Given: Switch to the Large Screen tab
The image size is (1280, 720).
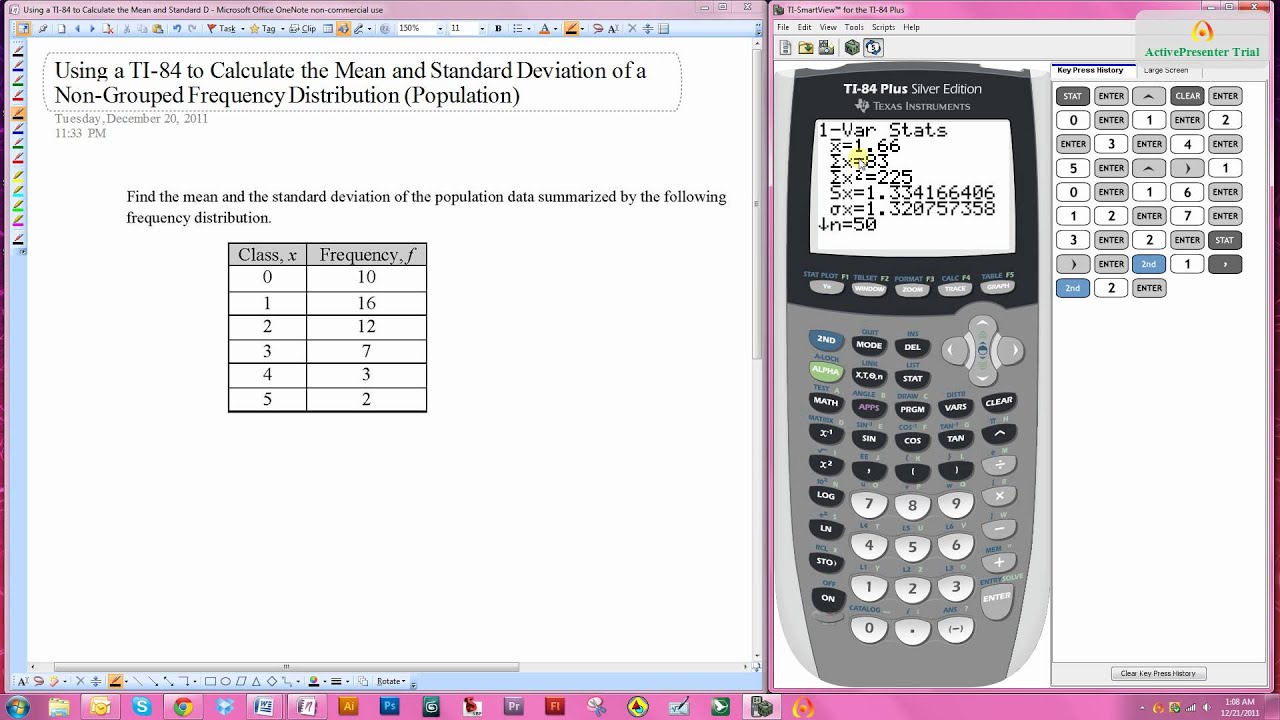Looking at the screenshot, I should (x=1166, y=70).
